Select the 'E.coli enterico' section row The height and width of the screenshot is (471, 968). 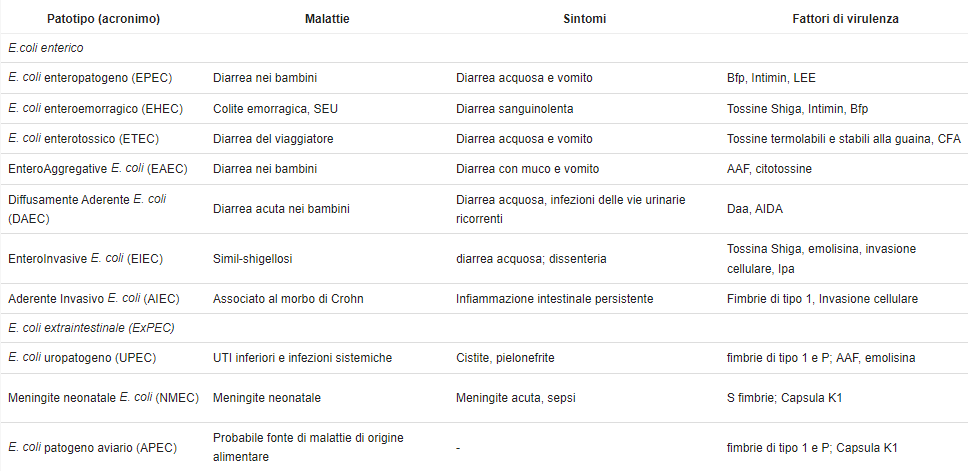[484, 48]
